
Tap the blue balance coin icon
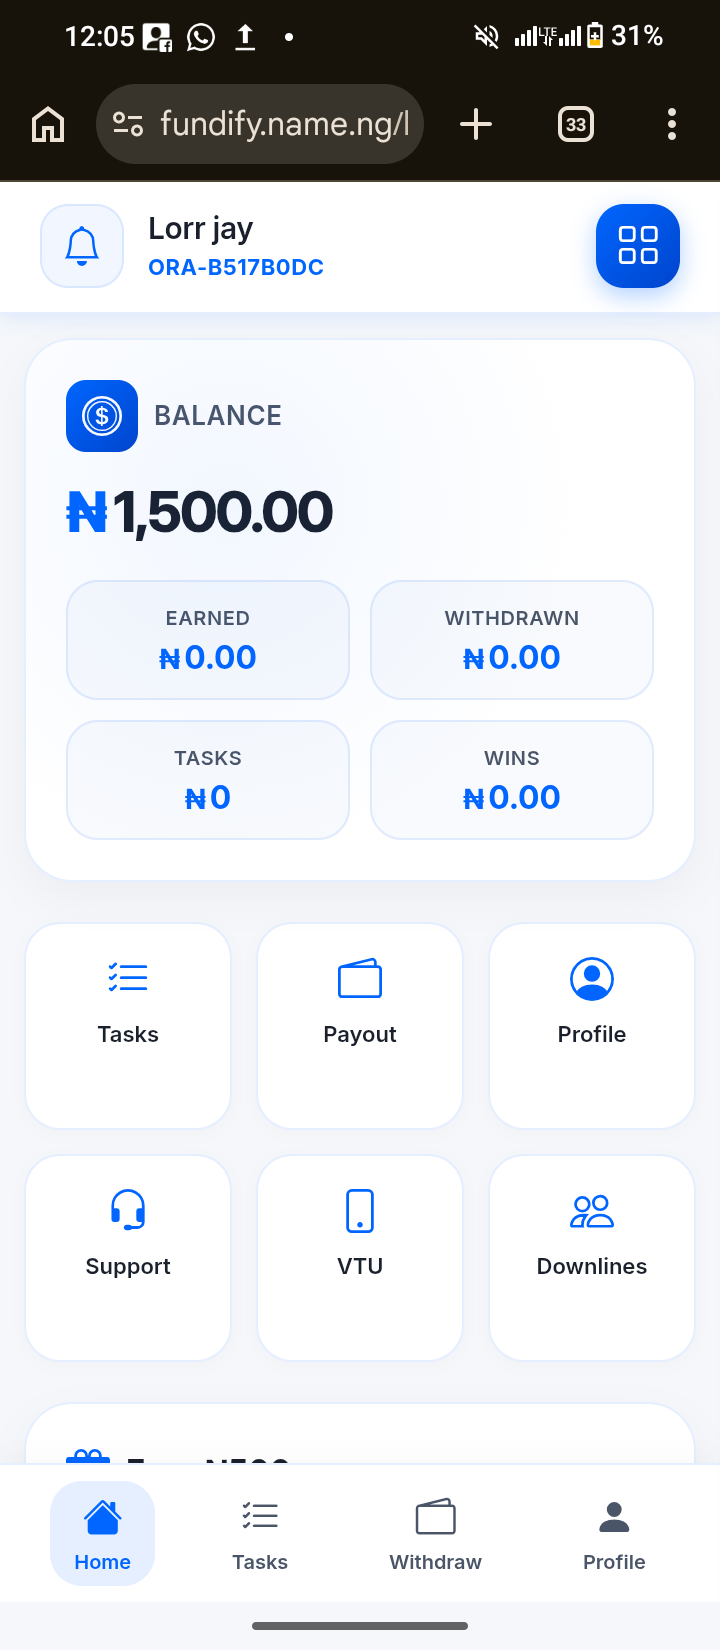tap(102, 416)
